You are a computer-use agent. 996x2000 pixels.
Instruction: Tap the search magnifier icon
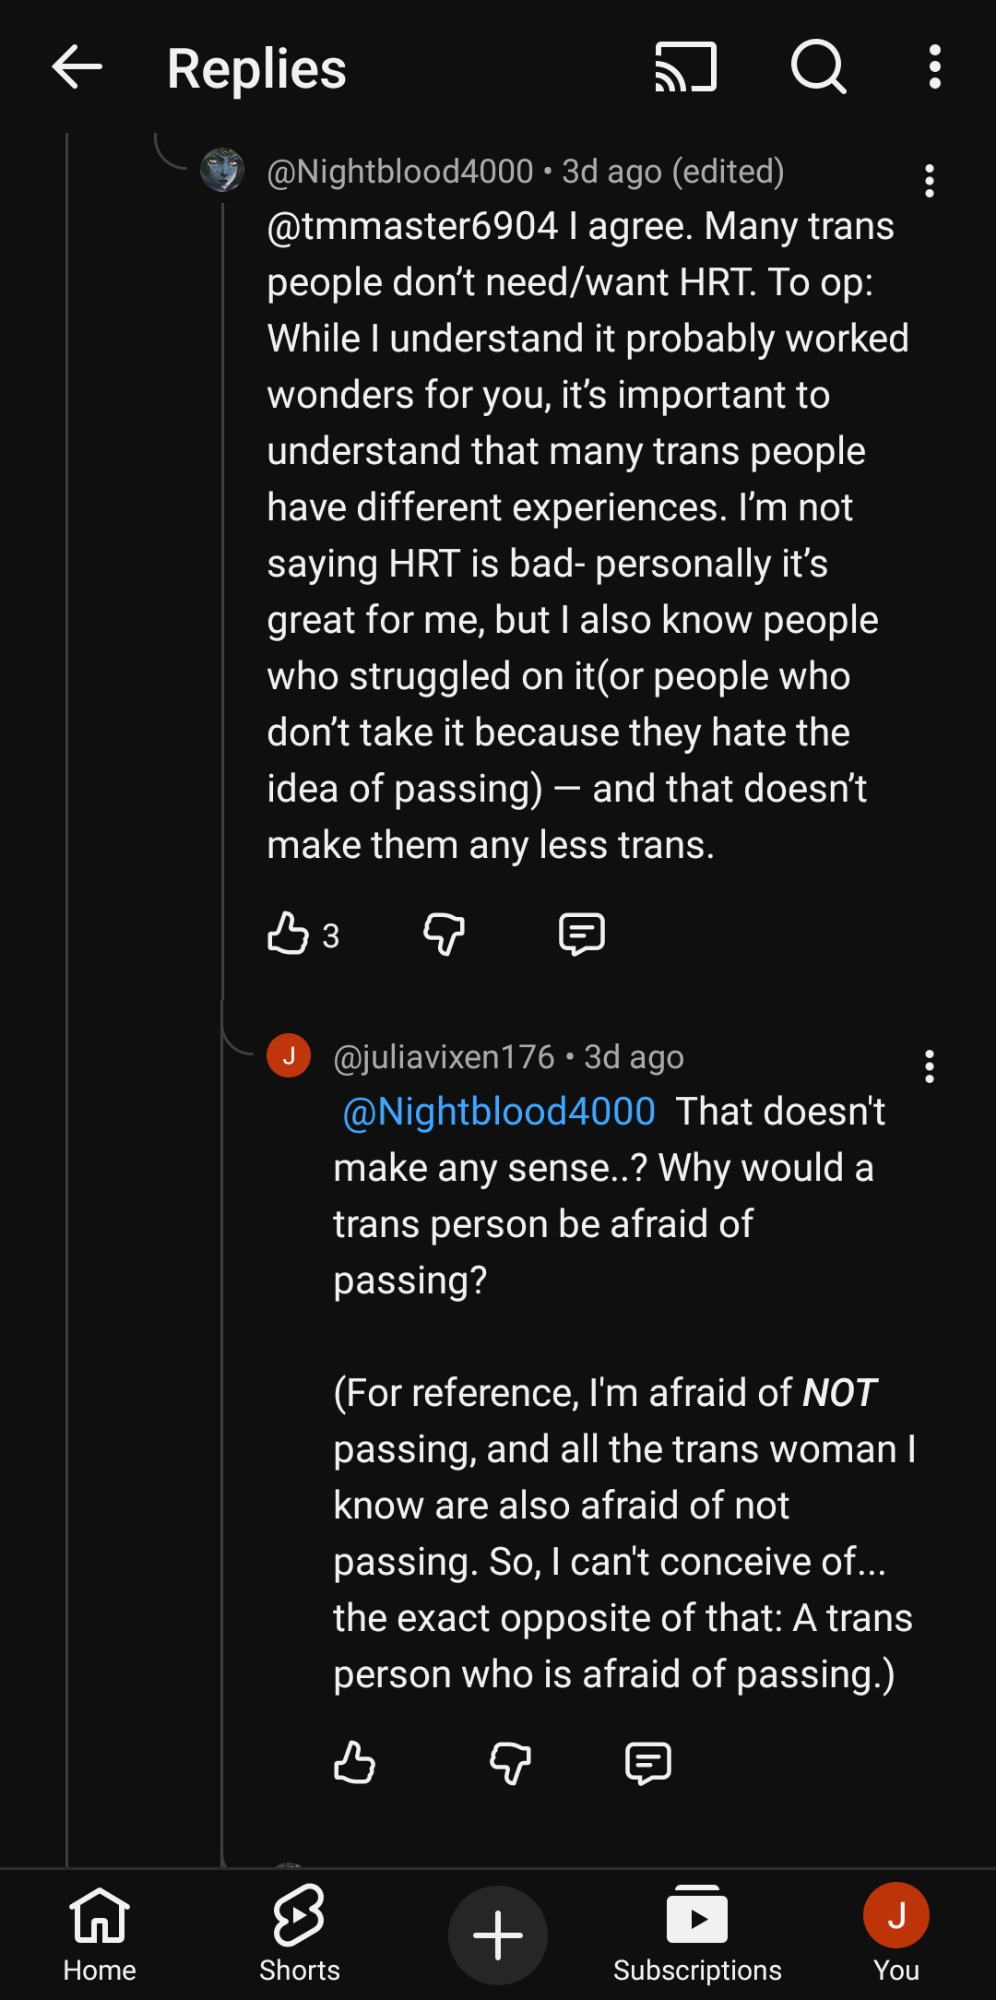pyautogui.click(x=818, y=68)
